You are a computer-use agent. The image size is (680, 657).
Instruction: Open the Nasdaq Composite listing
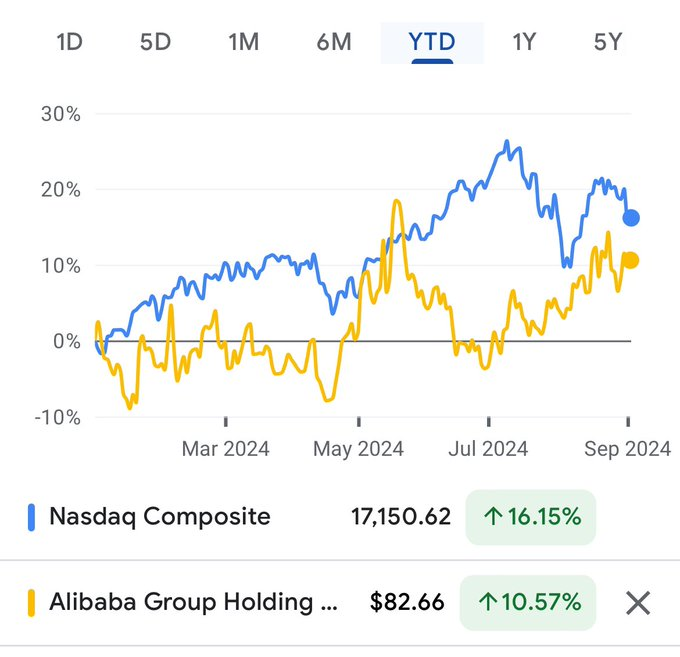[160, 517]
